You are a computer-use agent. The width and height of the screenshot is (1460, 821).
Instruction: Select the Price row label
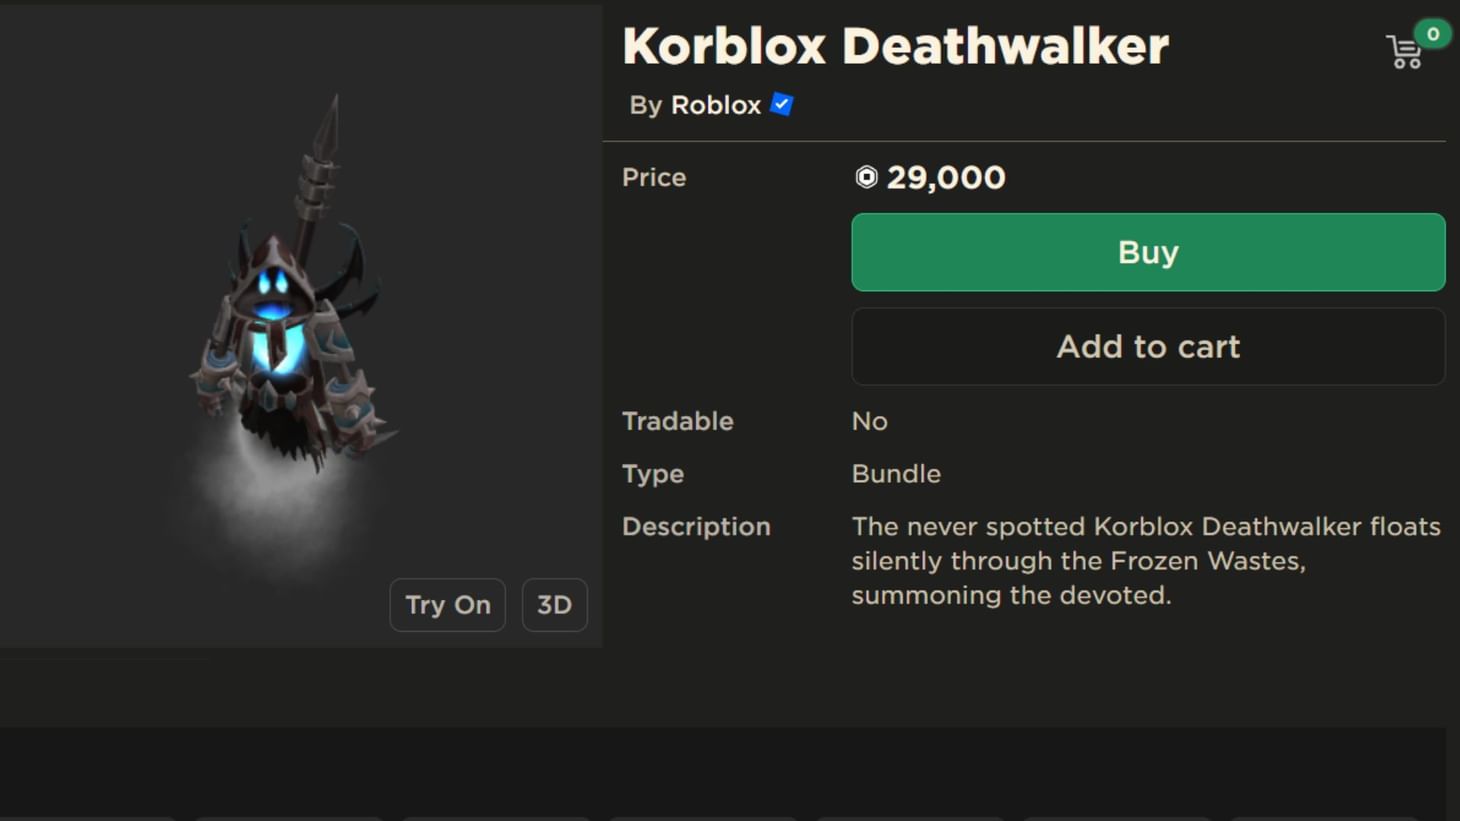[x=653, y=177]
